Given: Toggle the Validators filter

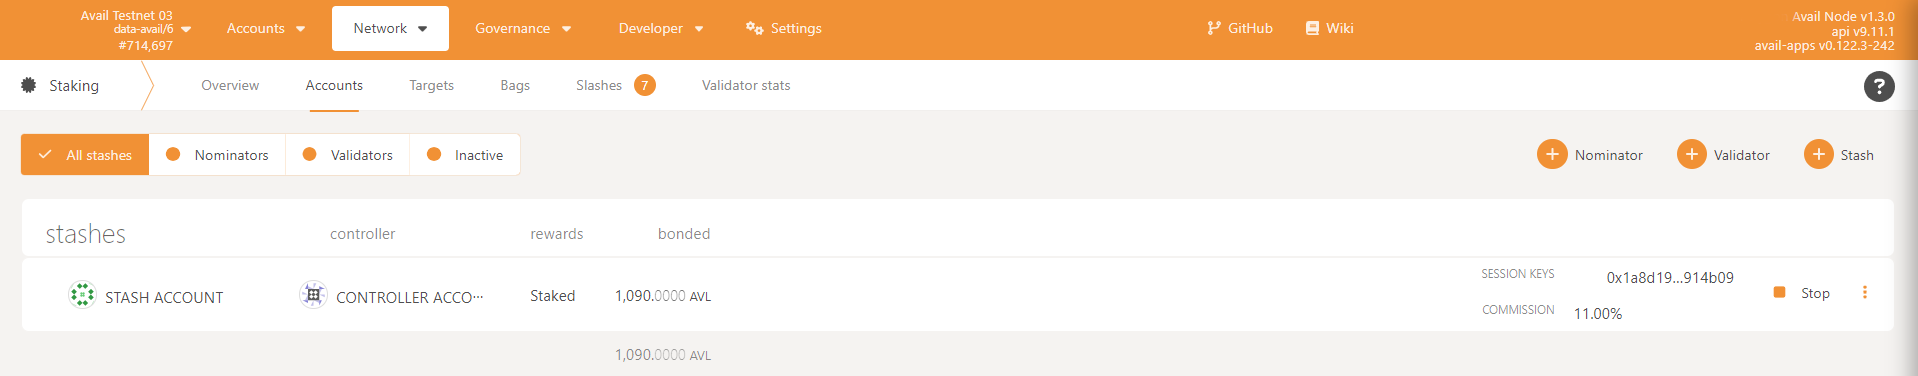Looking at the screenshot, I should 348,155.
